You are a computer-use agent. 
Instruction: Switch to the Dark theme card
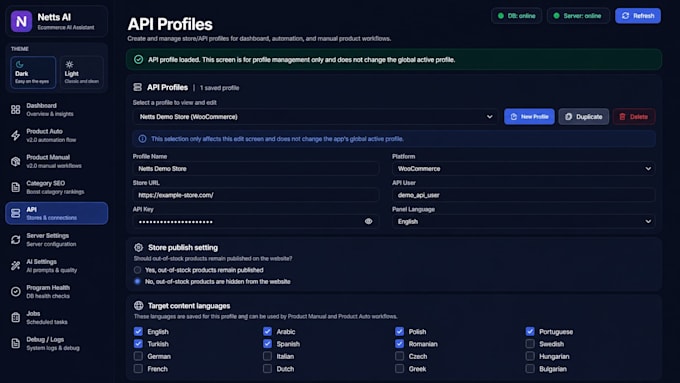point(33,72)
